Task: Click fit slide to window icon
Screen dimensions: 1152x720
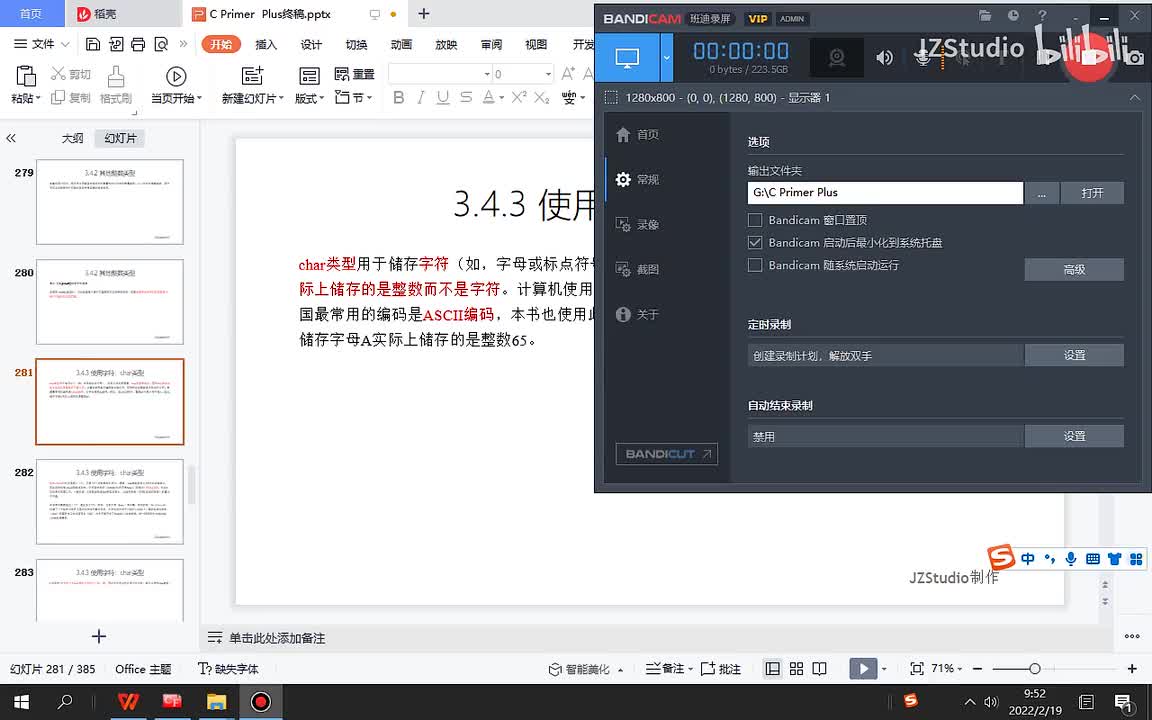Action: click(916, 669)
